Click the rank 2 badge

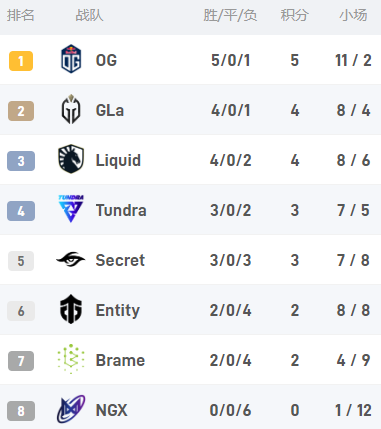coord(21,111)
